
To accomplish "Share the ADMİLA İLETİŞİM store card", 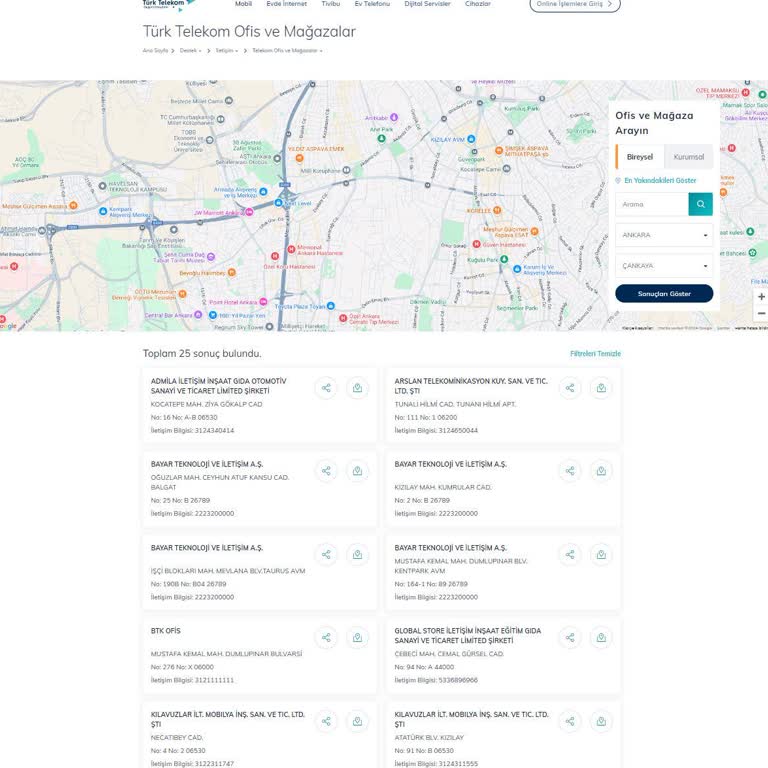I will coord(326,388).
